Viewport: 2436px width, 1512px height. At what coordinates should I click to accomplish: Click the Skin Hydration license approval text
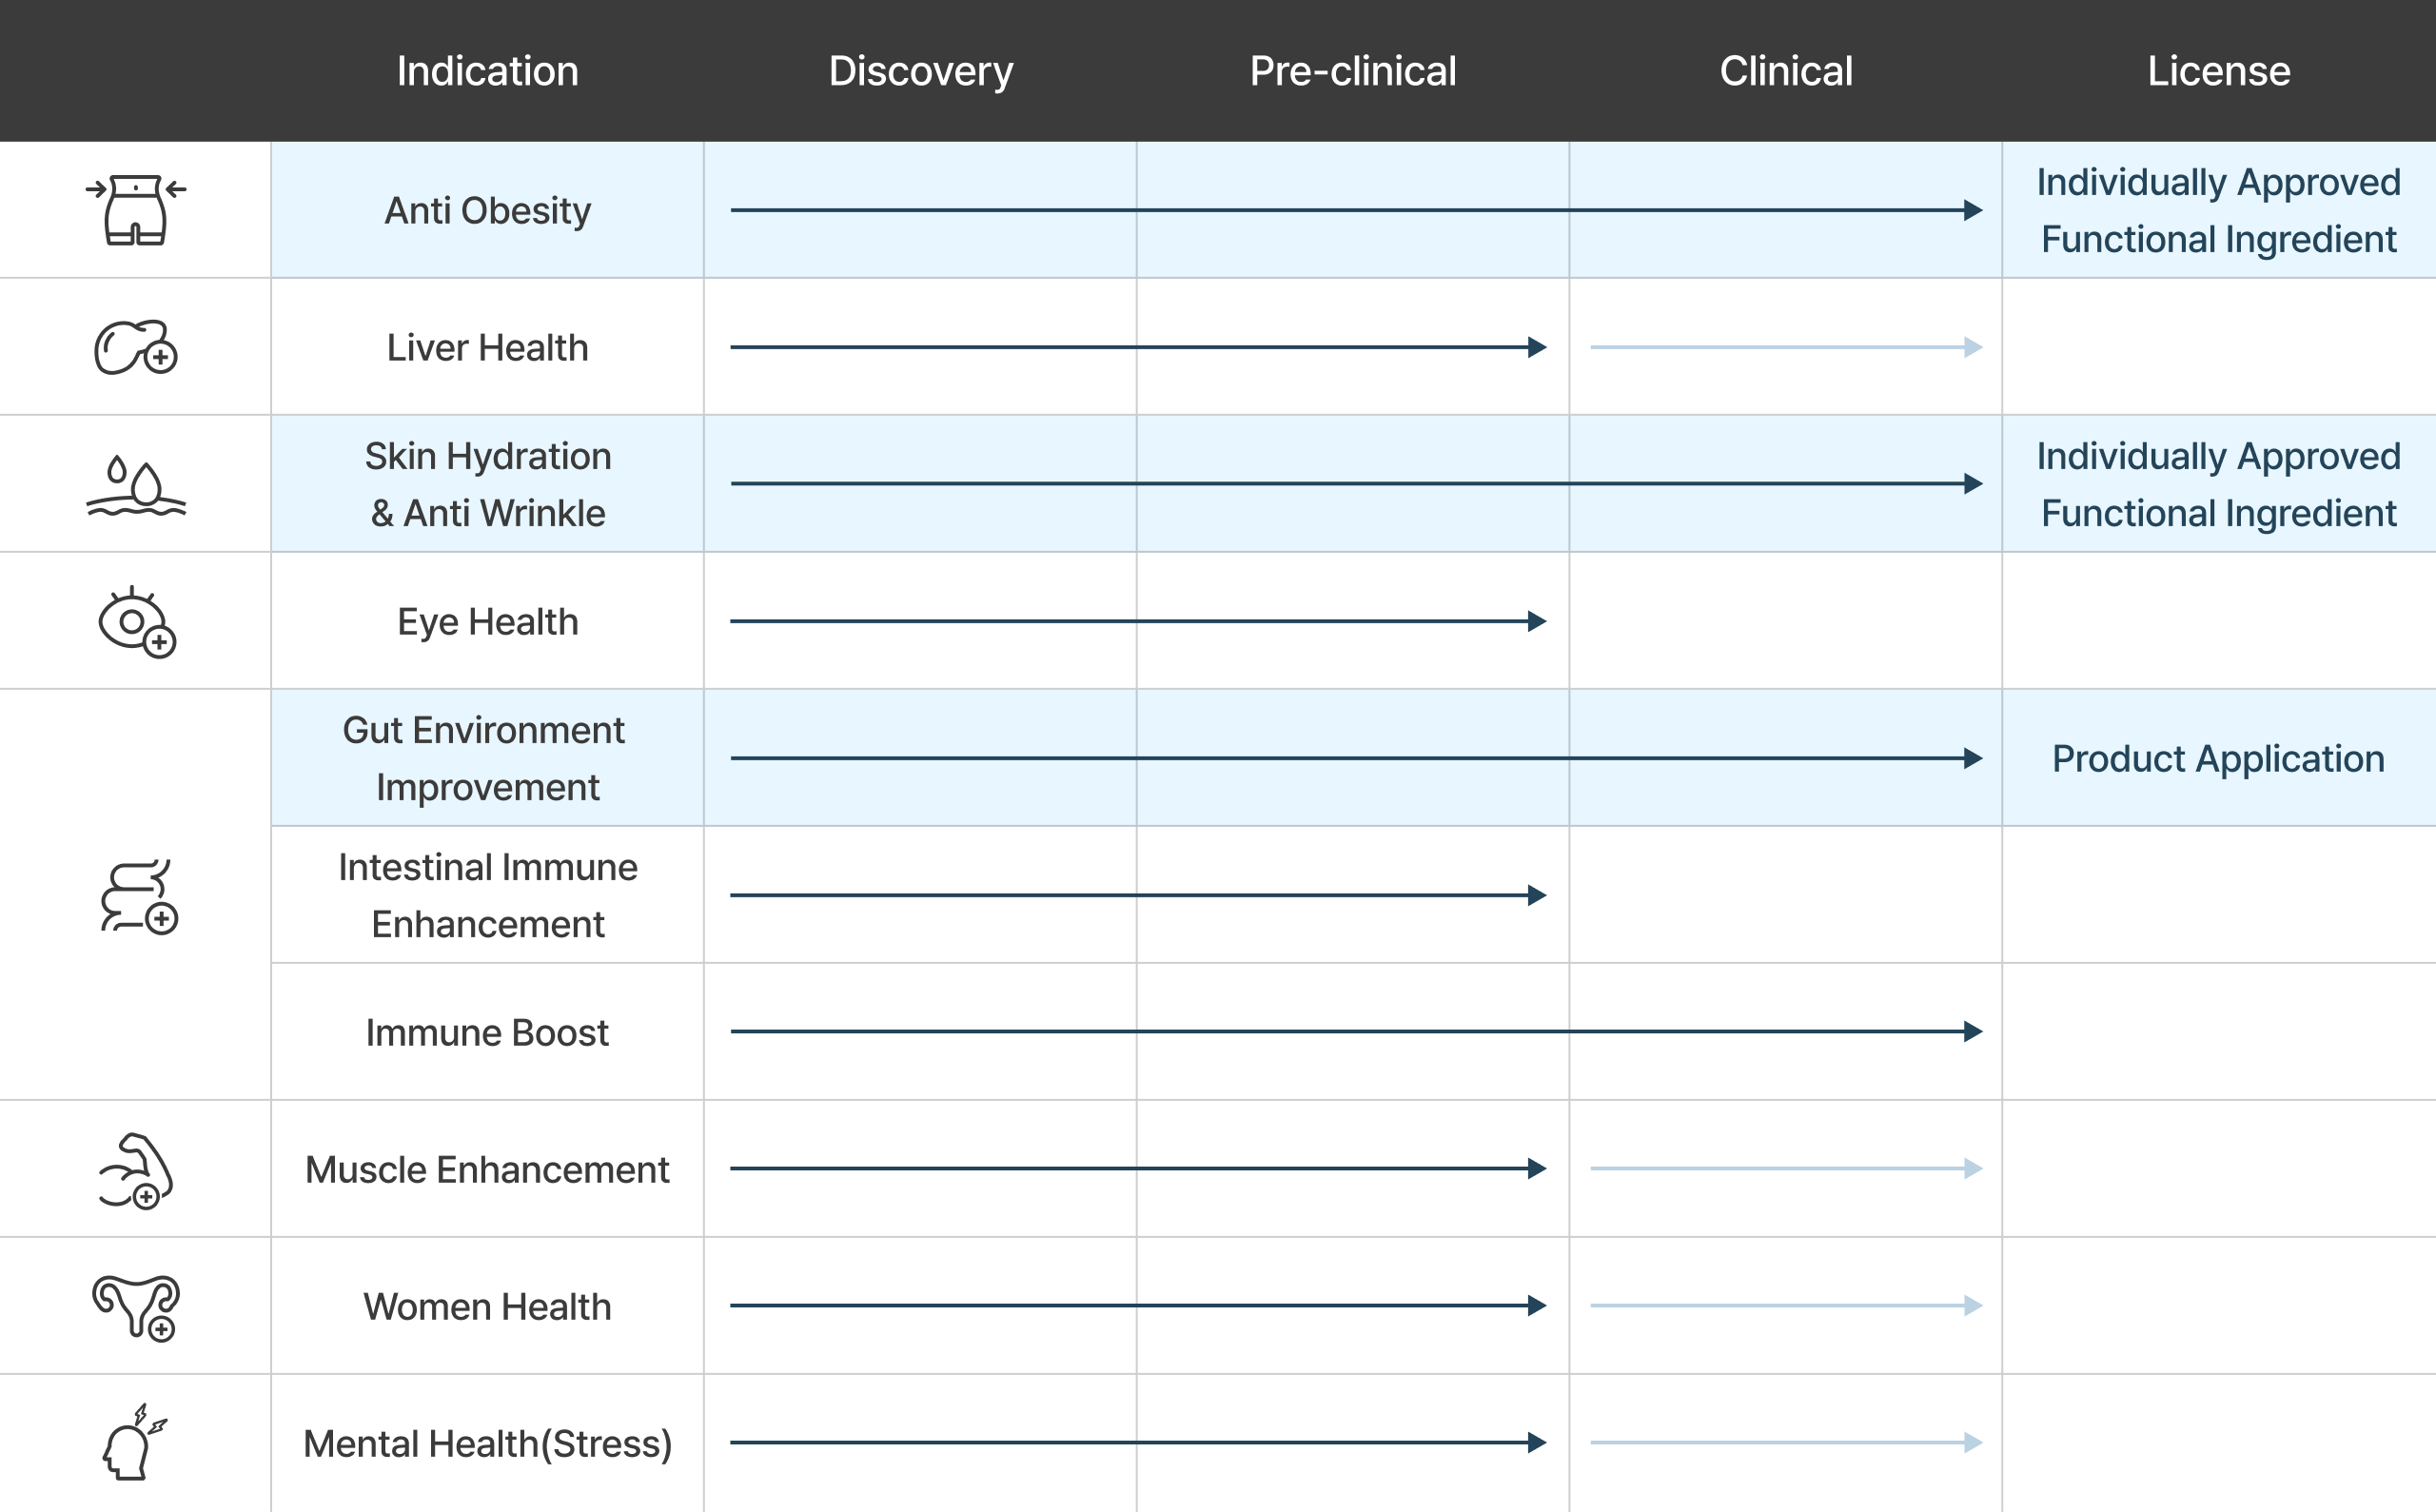[x=2218, y=485]
